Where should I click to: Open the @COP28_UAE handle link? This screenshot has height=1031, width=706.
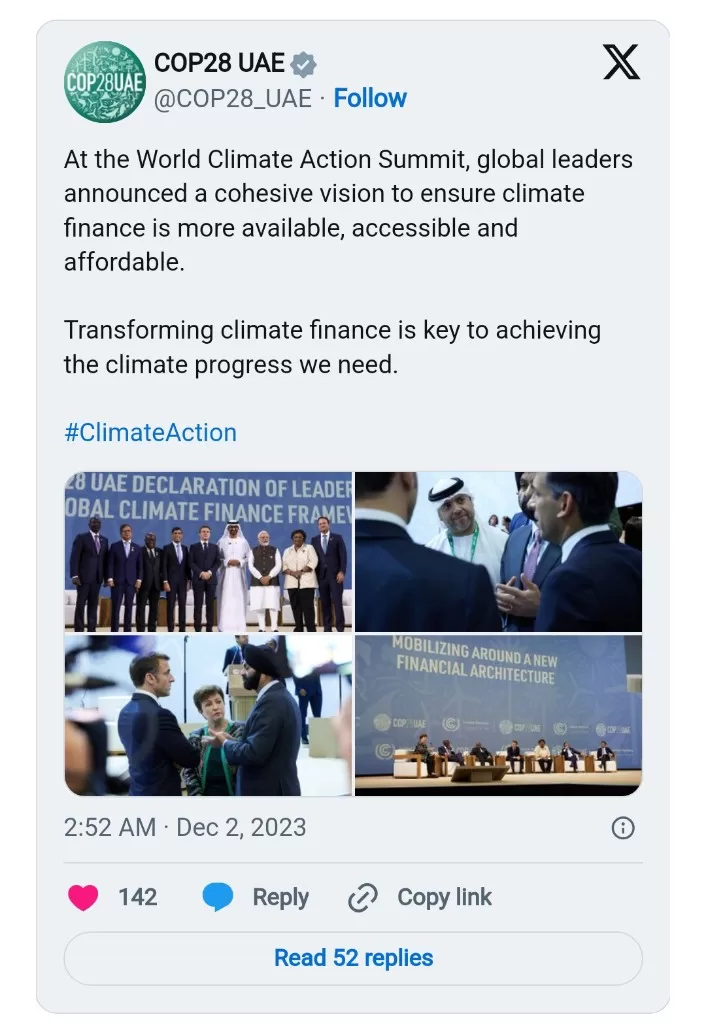coord(232,98)
